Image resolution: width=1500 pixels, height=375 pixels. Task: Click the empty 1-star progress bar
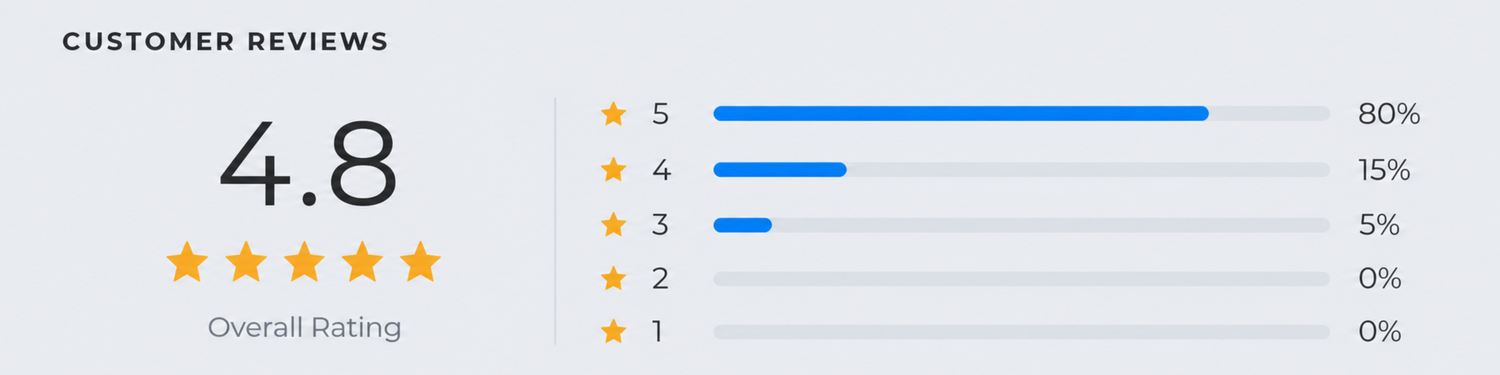tap(1021, 332)
